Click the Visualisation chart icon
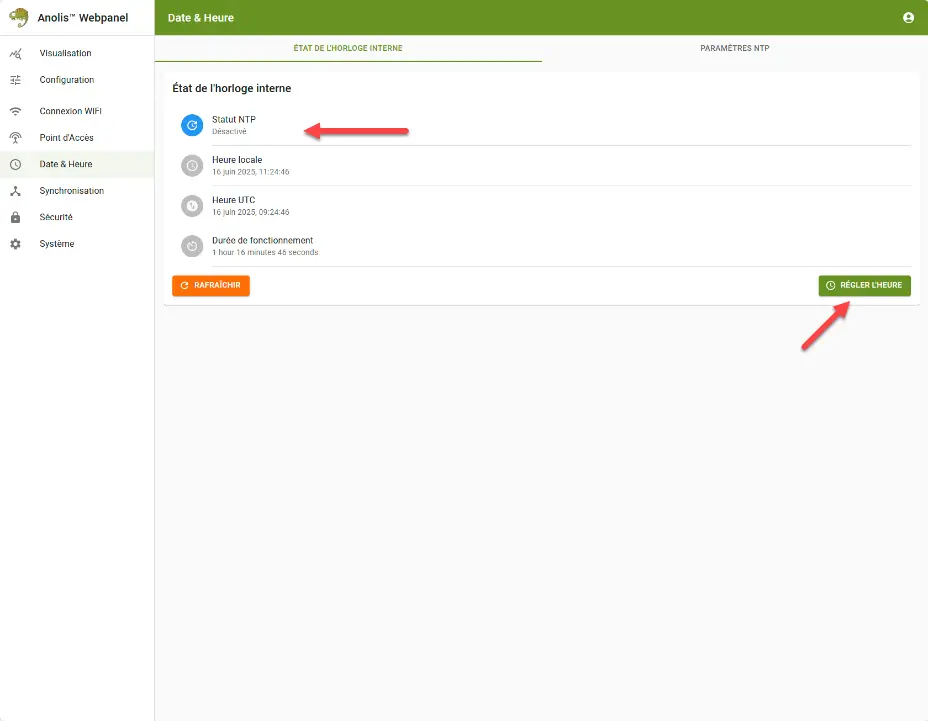 pyautogui.click(x=16, y=53)
